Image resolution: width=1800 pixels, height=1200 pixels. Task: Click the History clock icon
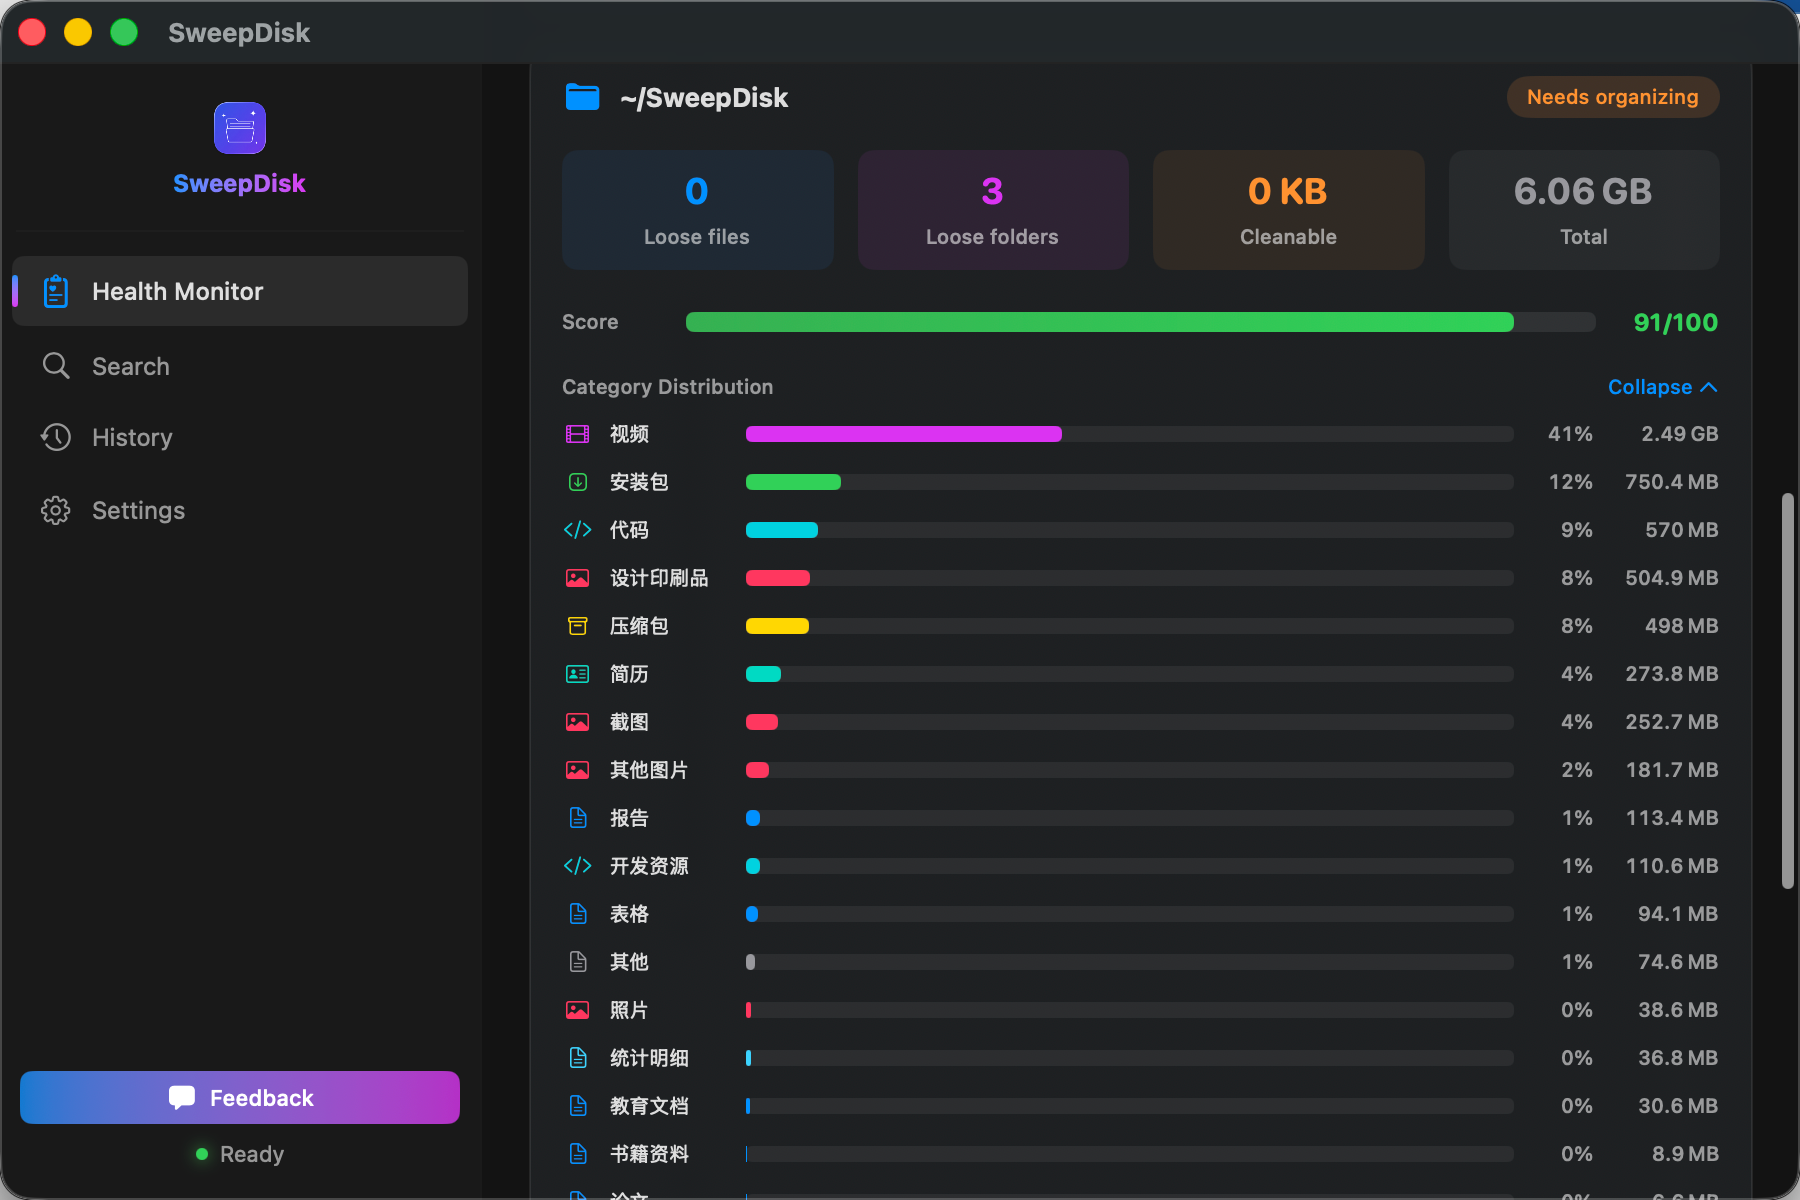click(x=56, y=437)
